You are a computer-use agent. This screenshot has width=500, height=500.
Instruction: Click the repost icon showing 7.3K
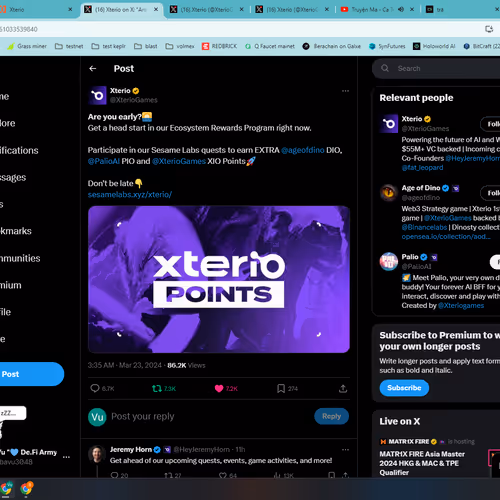157,388
